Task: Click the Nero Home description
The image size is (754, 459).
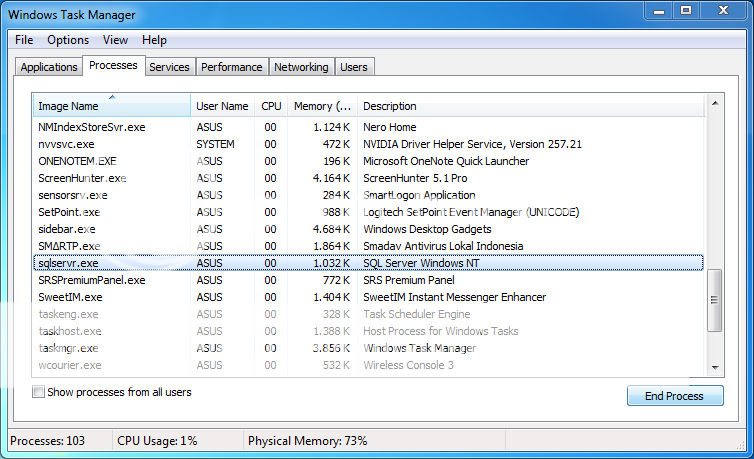Action: tap(390, 127)
